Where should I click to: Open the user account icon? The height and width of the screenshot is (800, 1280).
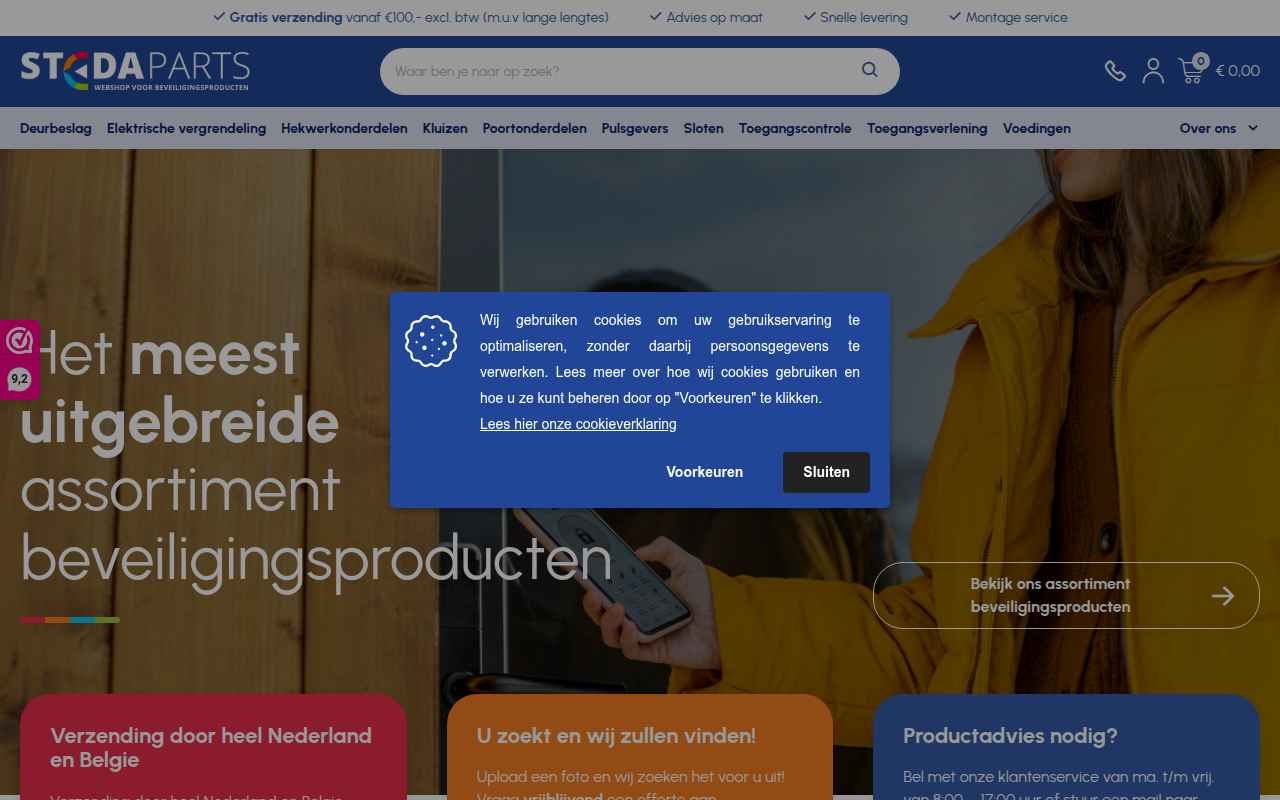pos(1153,71)
